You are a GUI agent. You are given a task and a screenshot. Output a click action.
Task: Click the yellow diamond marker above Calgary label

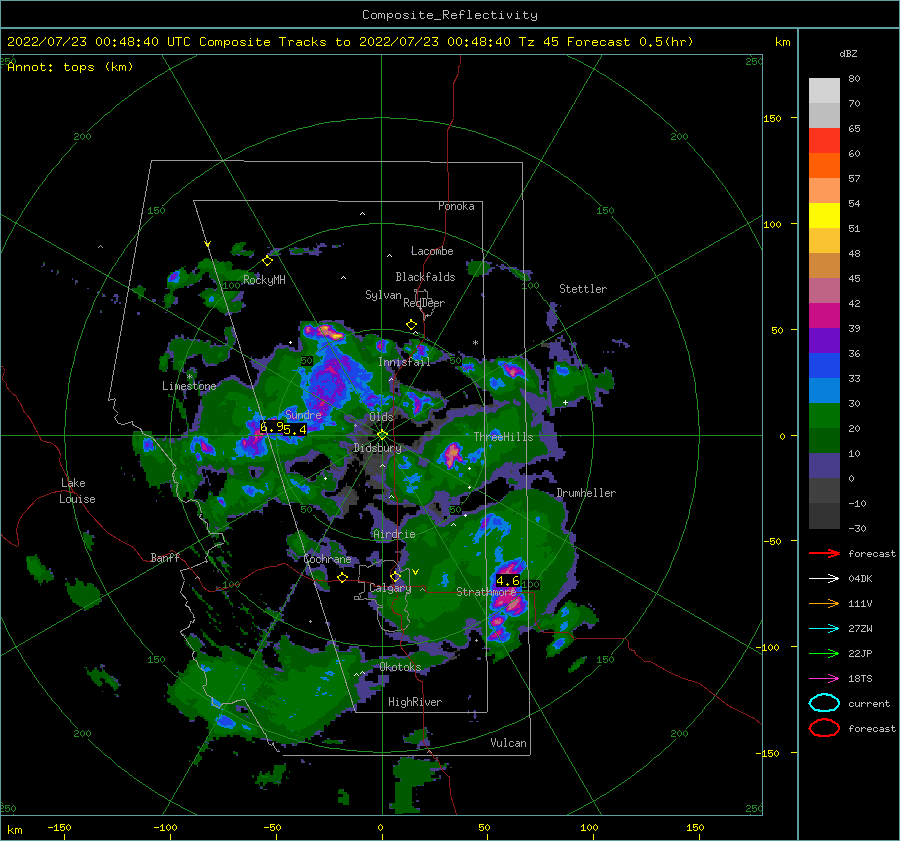(x=395, y=576)
